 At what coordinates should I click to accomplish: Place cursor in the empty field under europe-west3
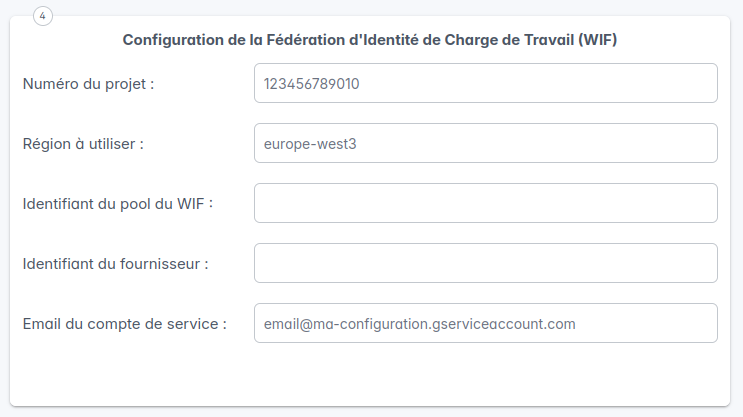(x=486, y=203)
